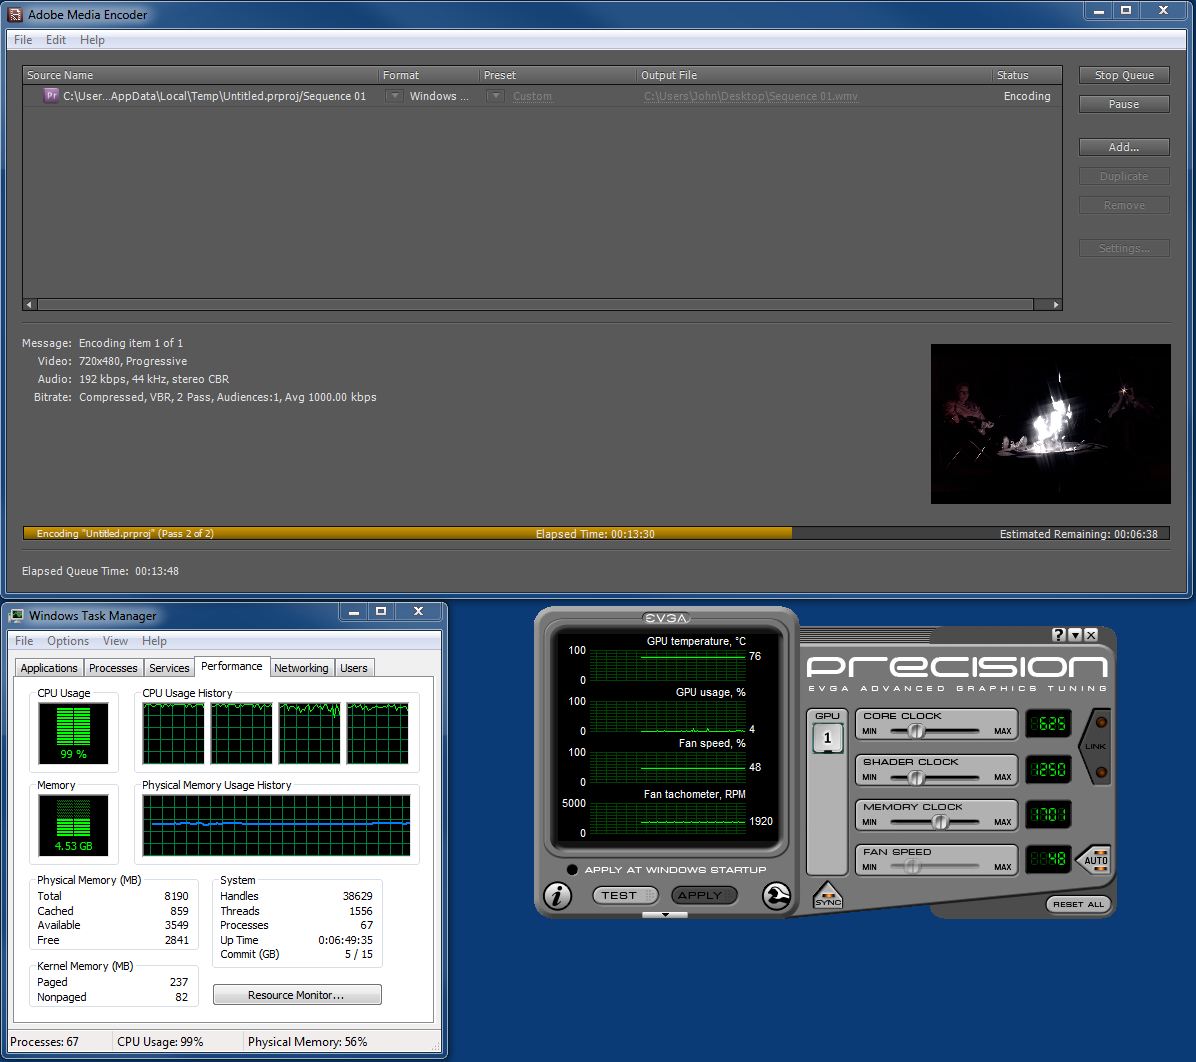
Task: Click the fan speed digital readout 48
Action: 1048,859
